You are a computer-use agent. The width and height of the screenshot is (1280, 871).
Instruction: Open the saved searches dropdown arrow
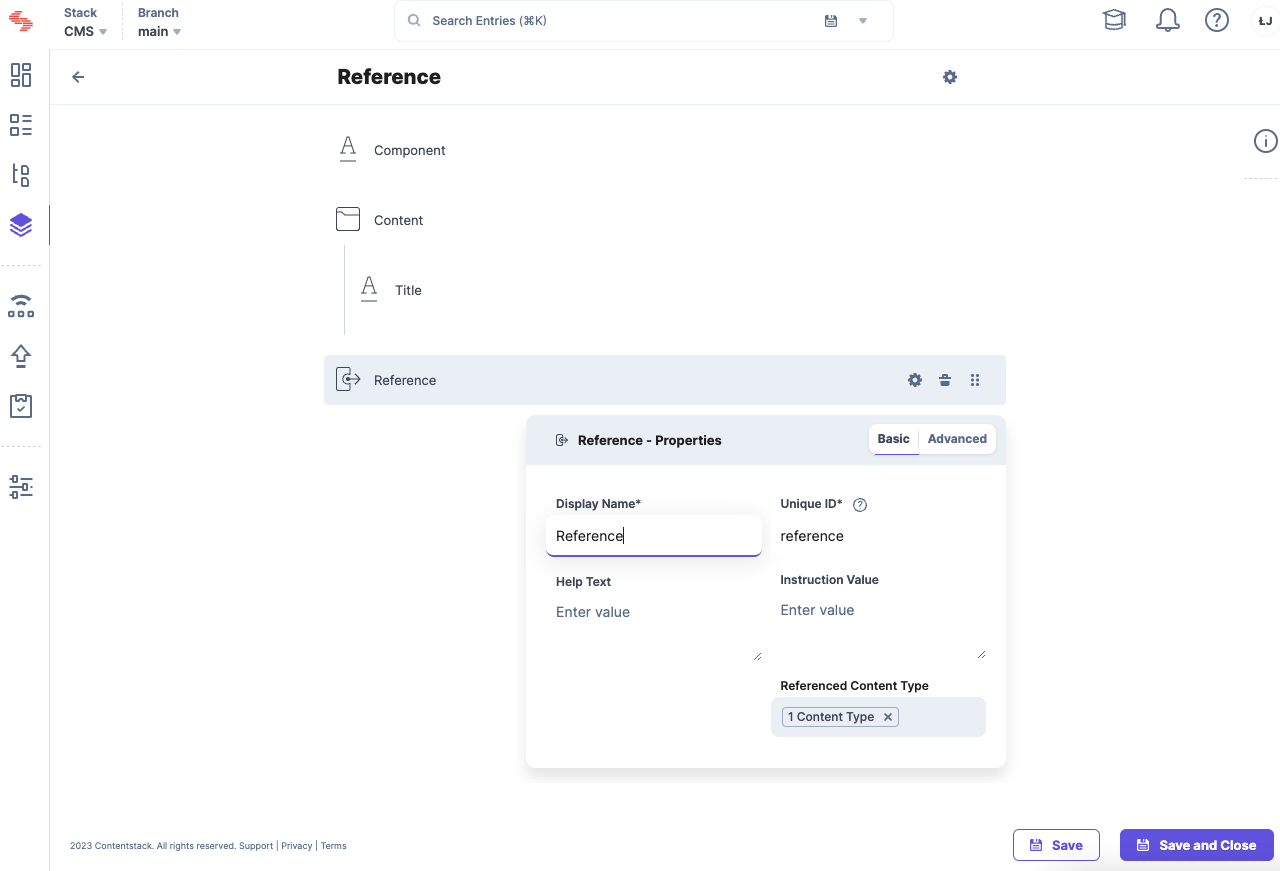click(x=863, y=21)
